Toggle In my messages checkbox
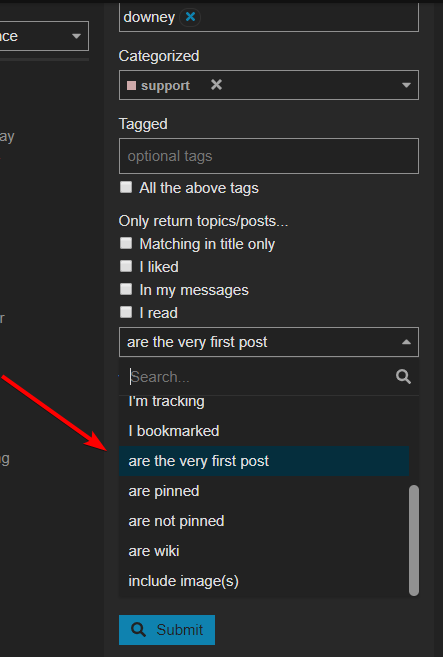The height and width of the screenshot is (657, 443). point(126,289)
